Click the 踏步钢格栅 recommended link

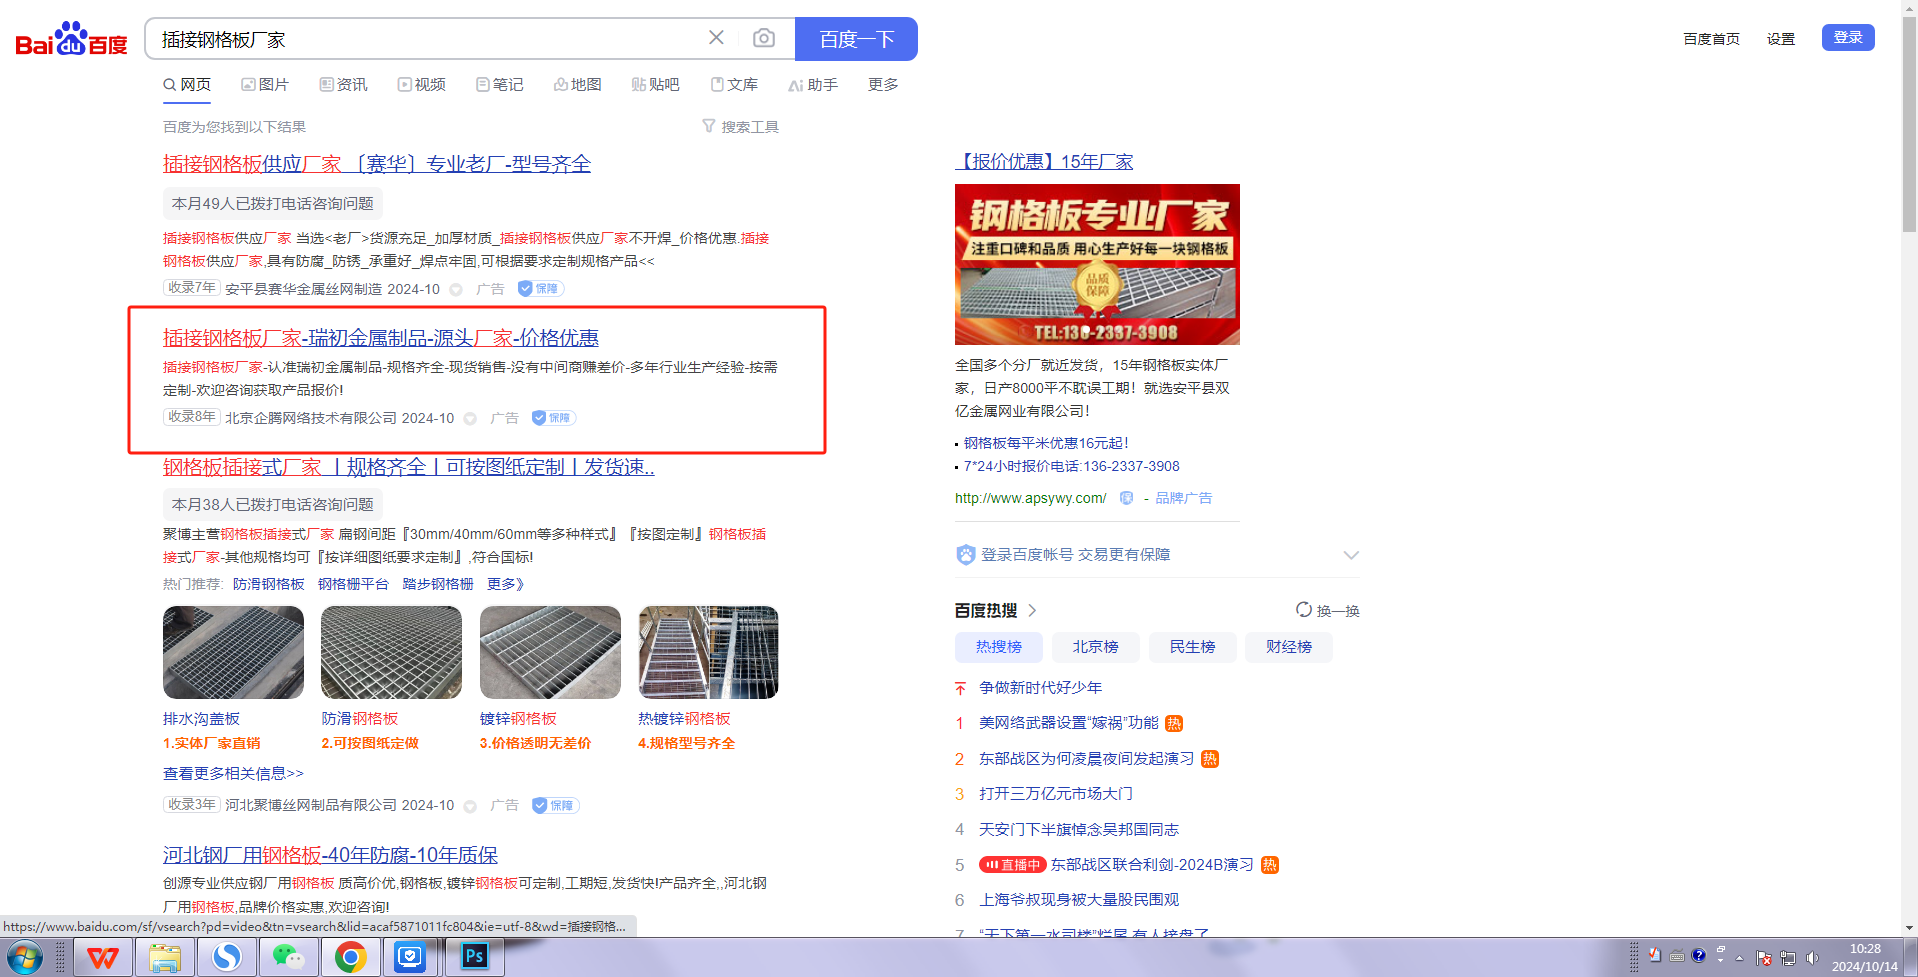pyautogui.click(x=438, y=584)
